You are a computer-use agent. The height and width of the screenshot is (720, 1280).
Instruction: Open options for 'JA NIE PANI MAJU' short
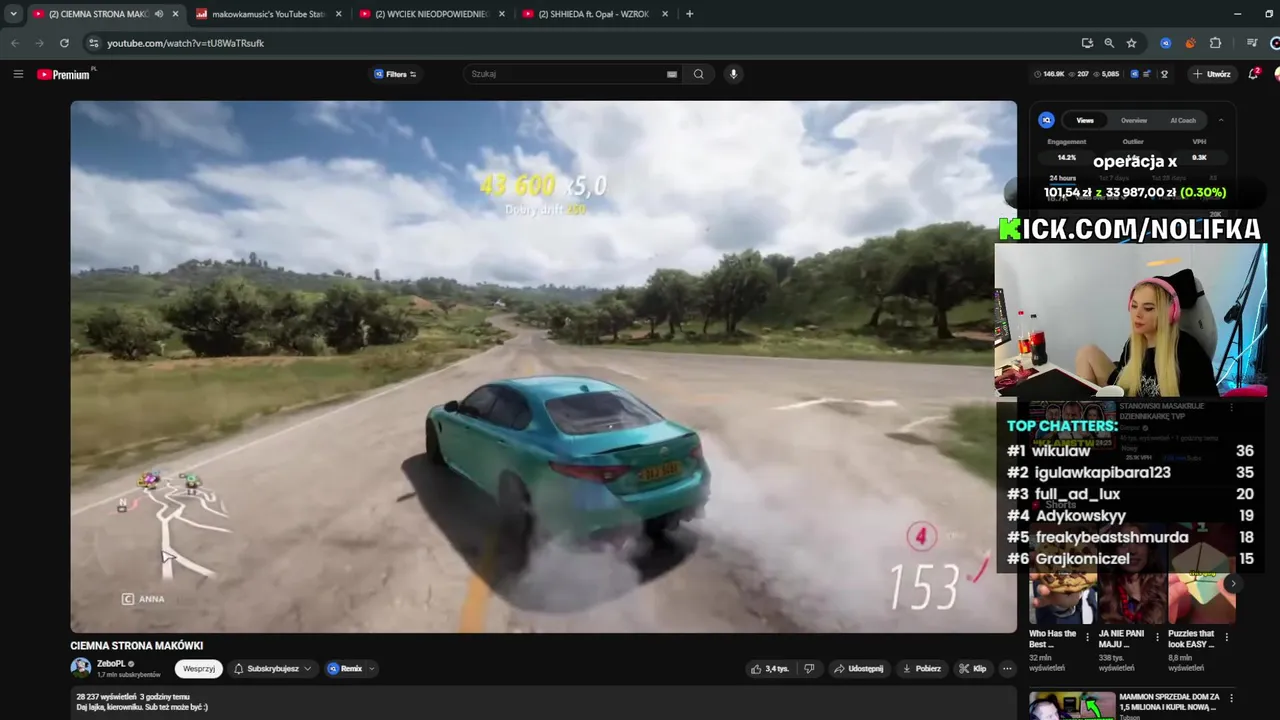click(1157, 637)
